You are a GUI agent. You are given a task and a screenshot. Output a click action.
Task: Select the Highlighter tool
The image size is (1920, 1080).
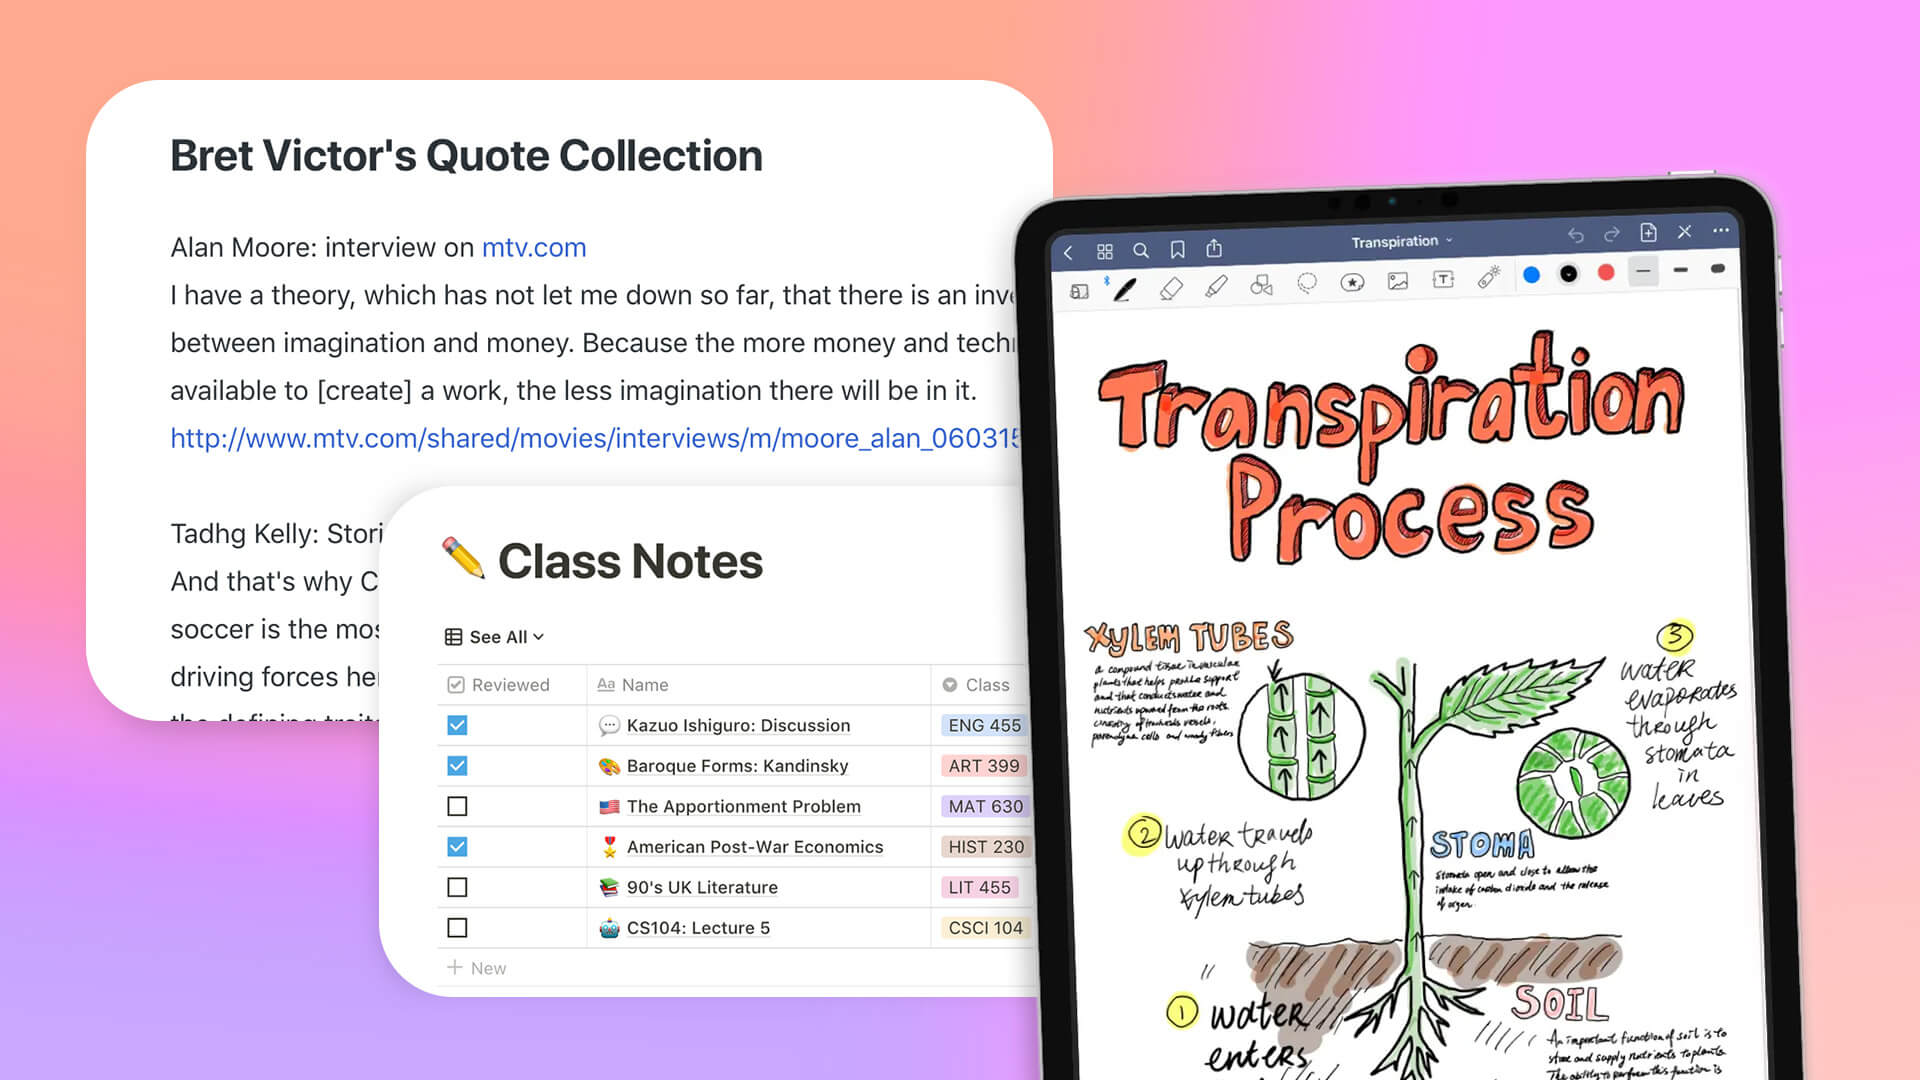(1213, 284)
